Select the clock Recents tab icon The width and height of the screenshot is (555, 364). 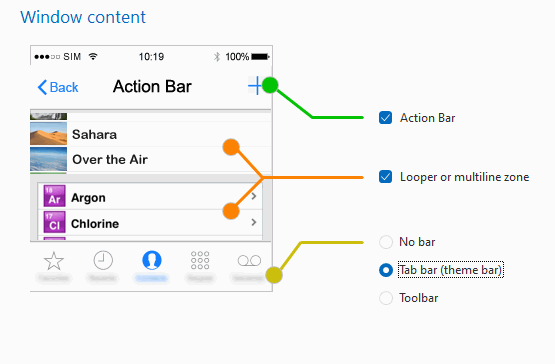click(x=103, y=260)
